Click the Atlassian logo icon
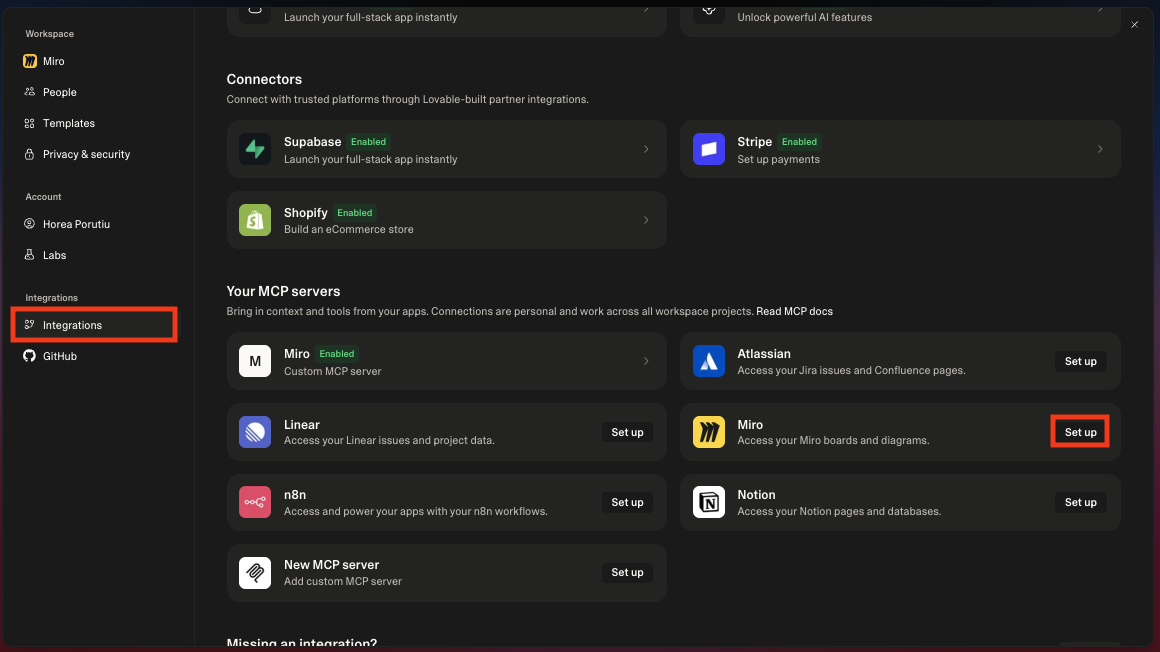The width and height of the screenshot is (1160, 652). [x=709, y=361]
